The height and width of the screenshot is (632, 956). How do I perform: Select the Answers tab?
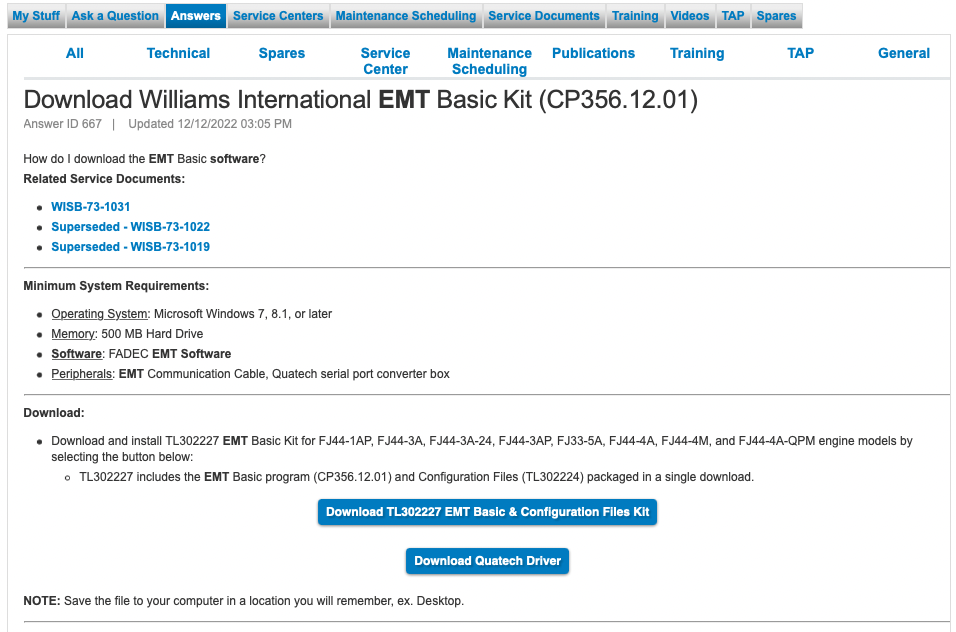195,16
